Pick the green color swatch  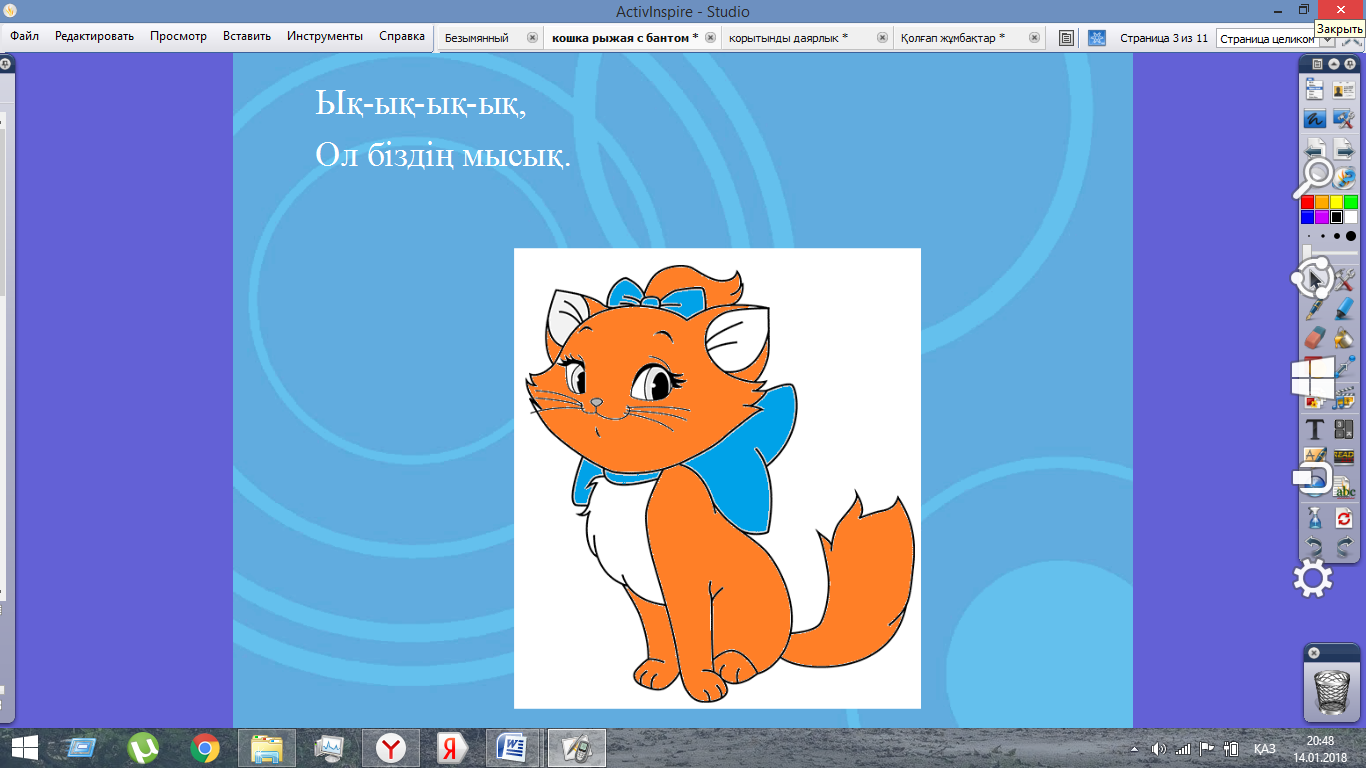[x=1351, y=202]
